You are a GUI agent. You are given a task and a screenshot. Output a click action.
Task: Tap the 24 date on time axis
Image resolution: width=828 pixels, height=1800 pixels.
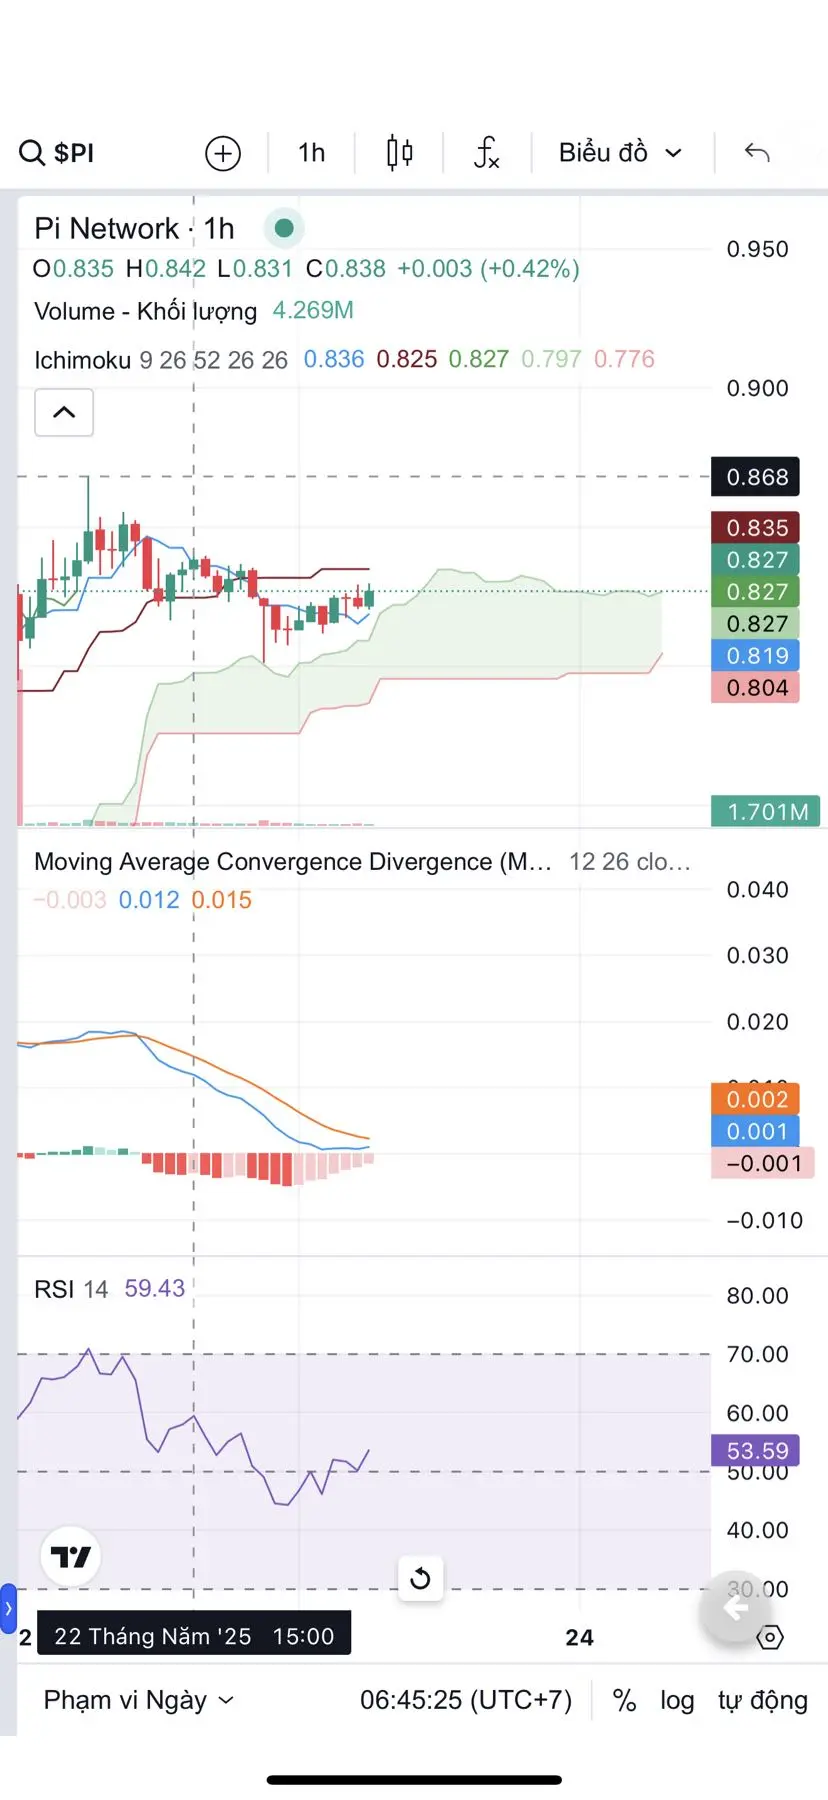tap(580, 1637)
